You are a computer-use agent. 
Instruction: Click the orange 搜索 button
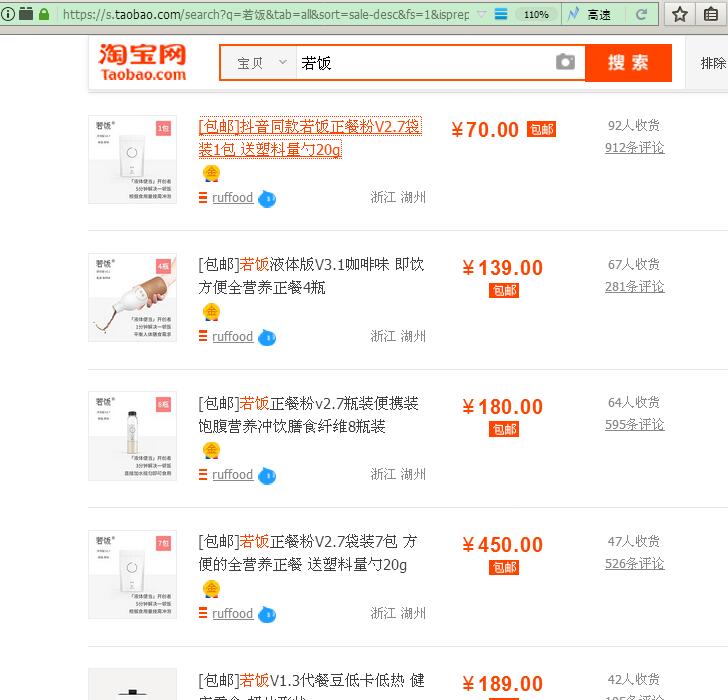pyautogui.click(x=628, y=63)
